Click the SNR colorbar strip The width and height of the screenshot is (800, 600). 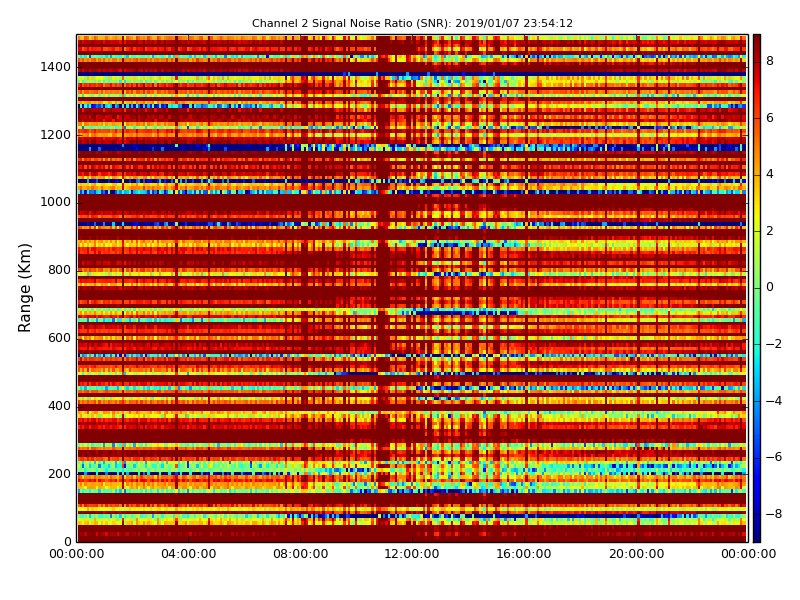click(757, 288)
